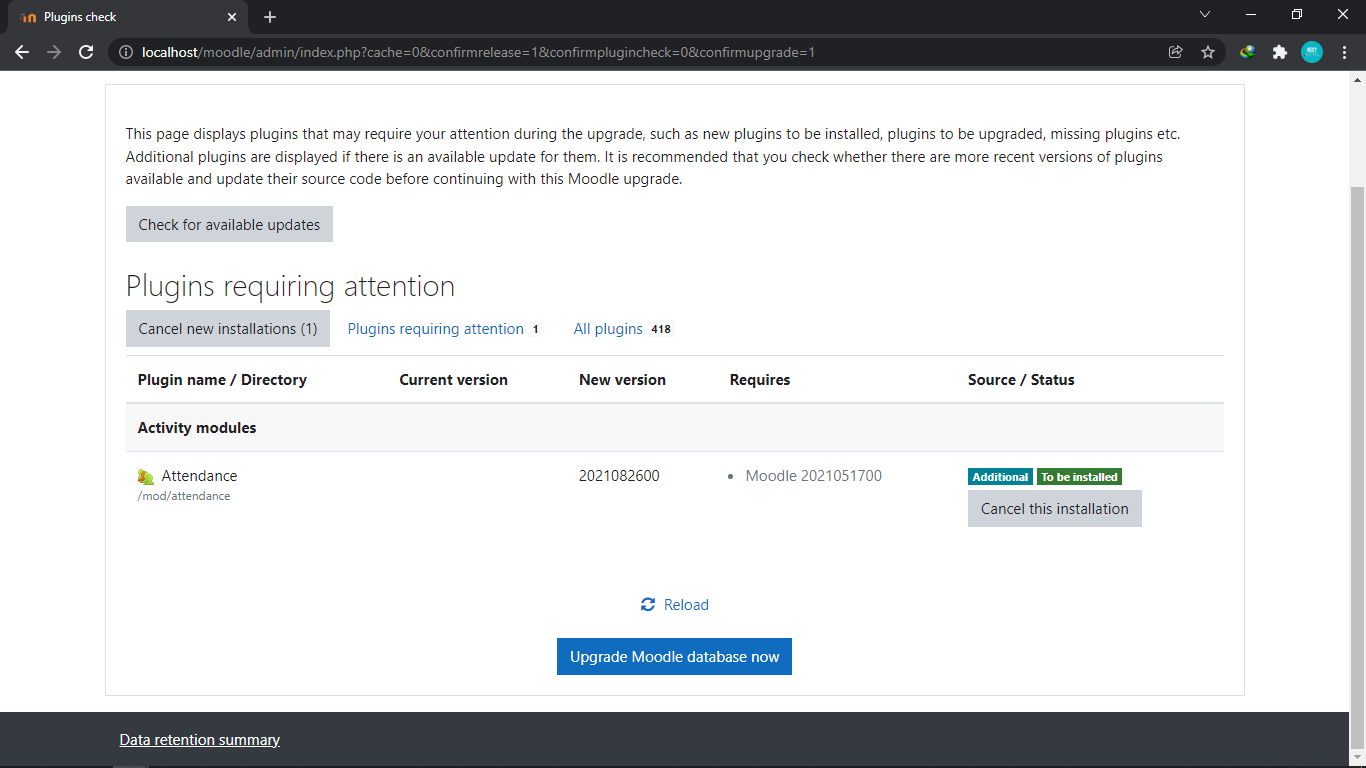The height and width of the screenshot is (768, 1366).
Task: Cancel this installation of Attendance
Action: tap(1055, 508)
